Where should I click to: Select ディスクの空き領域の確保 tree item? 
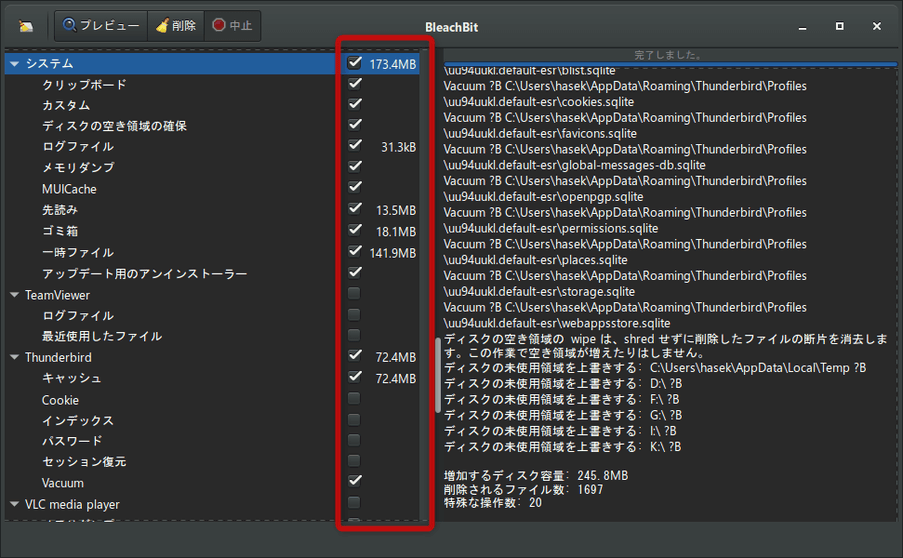coord(114,126)
